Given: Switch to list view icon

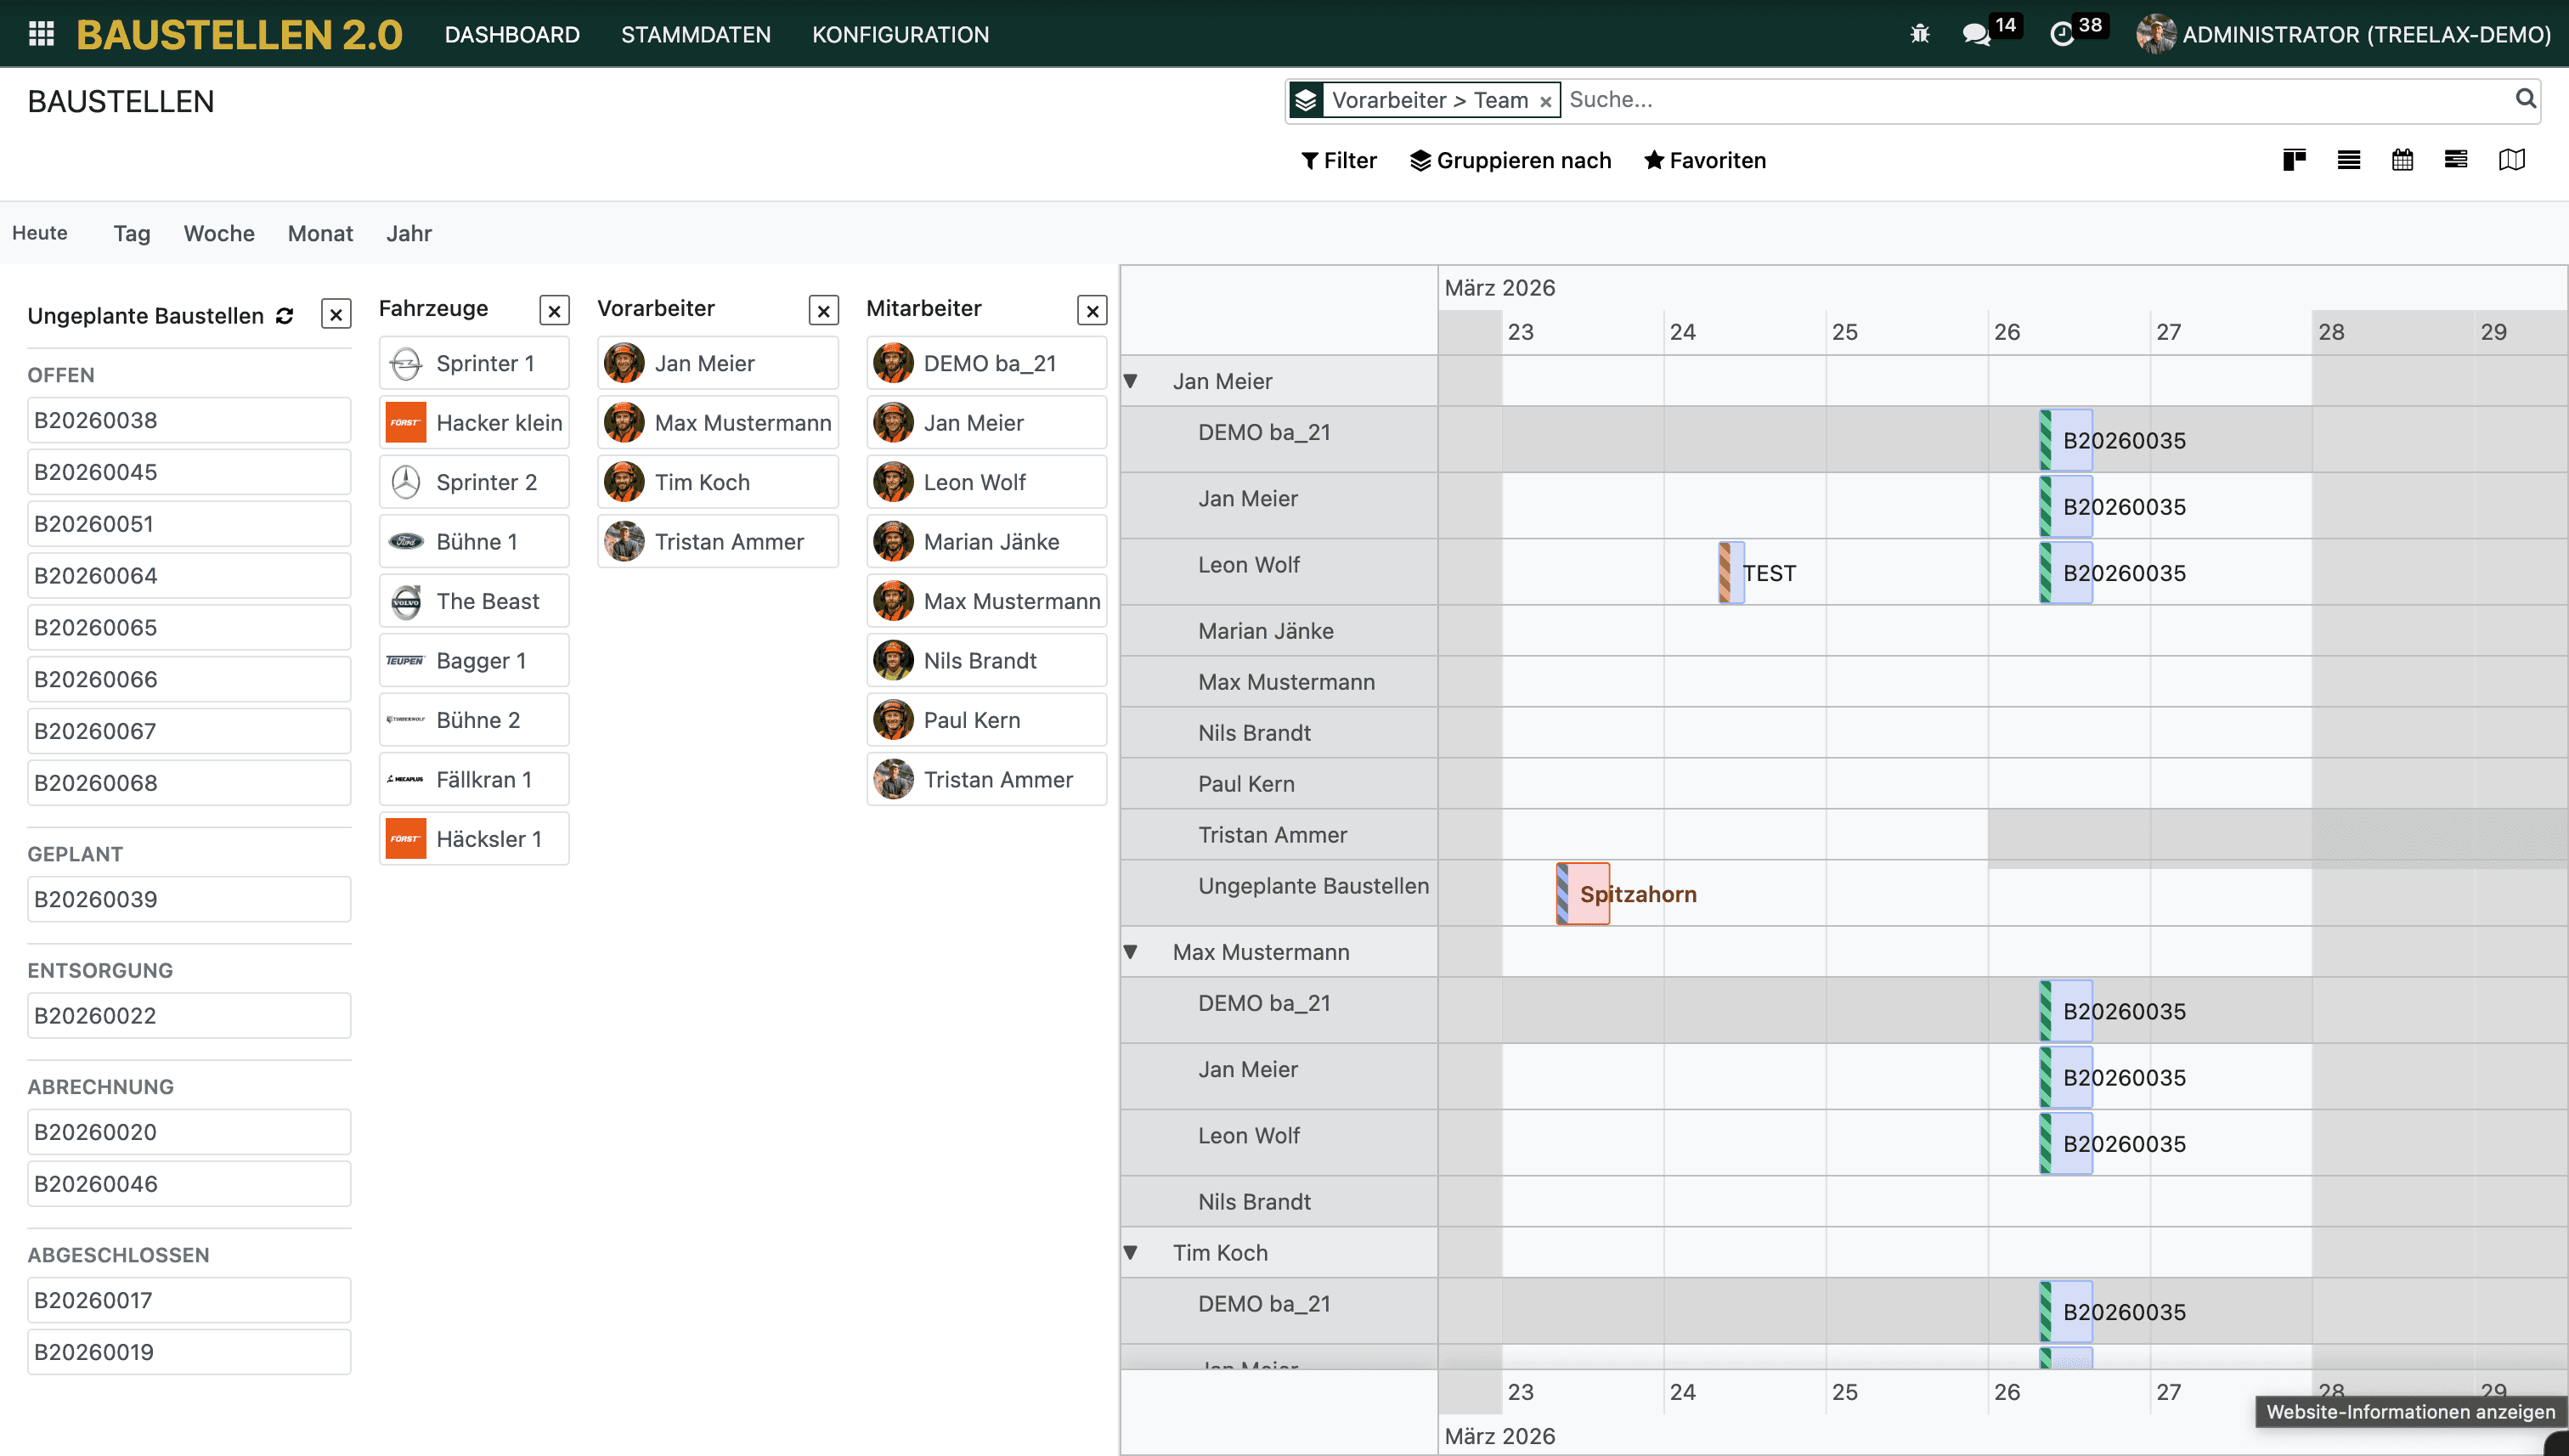Looking at the screenshot, I should [2348, 160].
